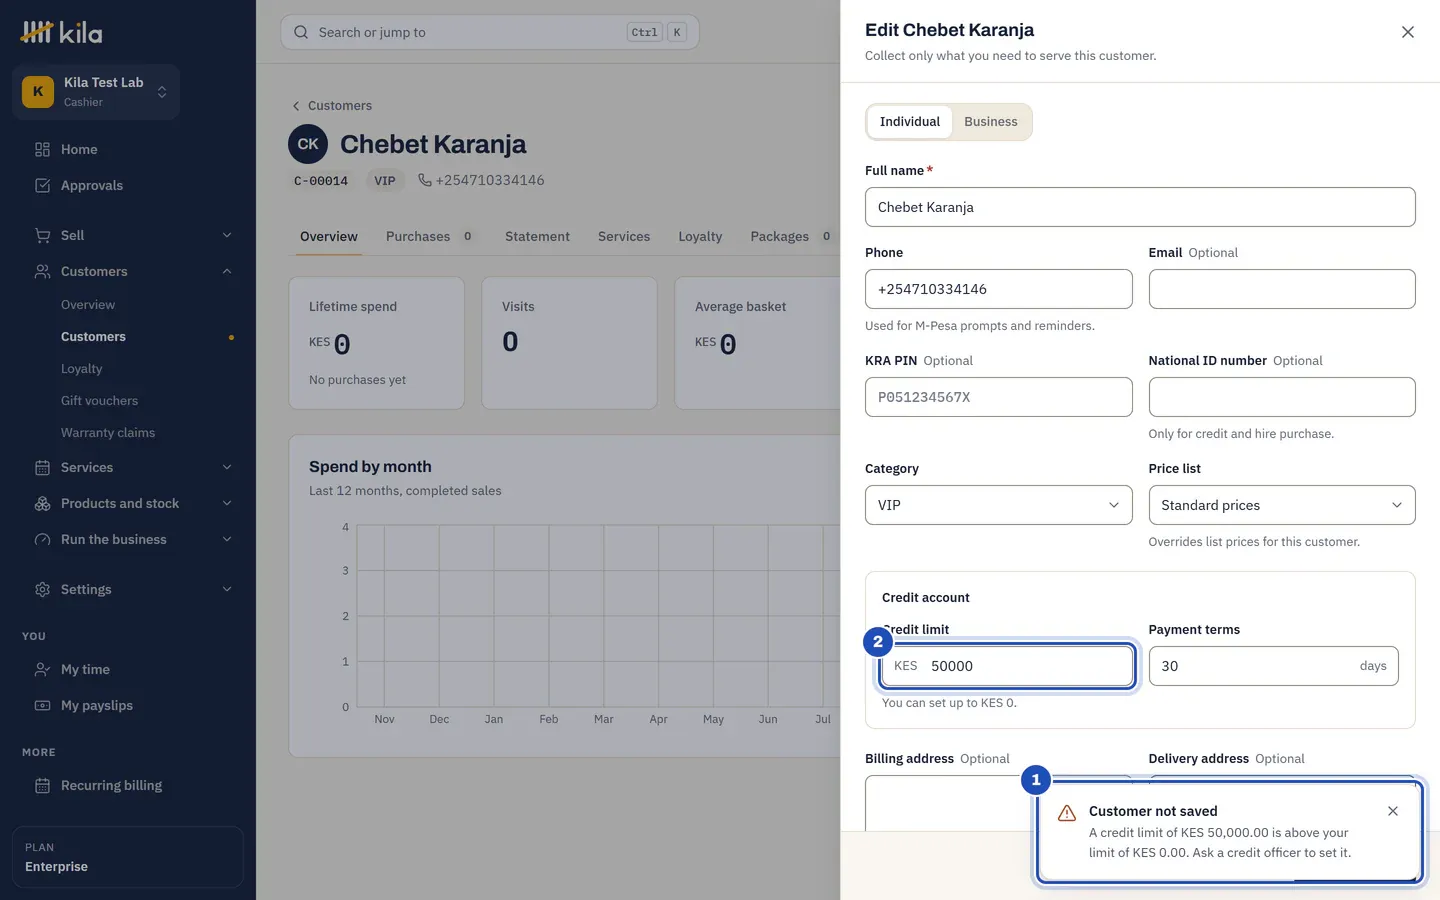
Task: Open the Price list Standard prices dropdown
Action: pos(1282,505)
